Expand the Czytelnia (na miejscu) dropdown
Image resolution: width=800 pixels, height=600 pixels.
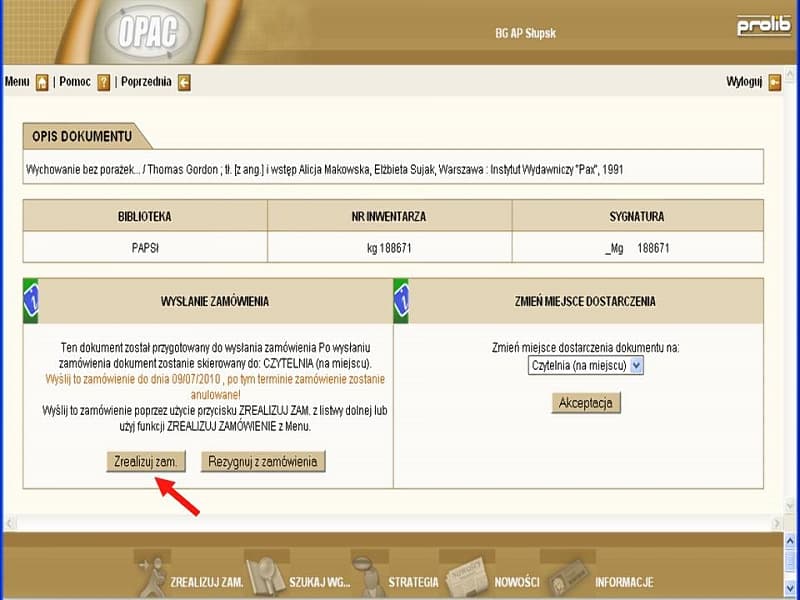tap(587, 366)
